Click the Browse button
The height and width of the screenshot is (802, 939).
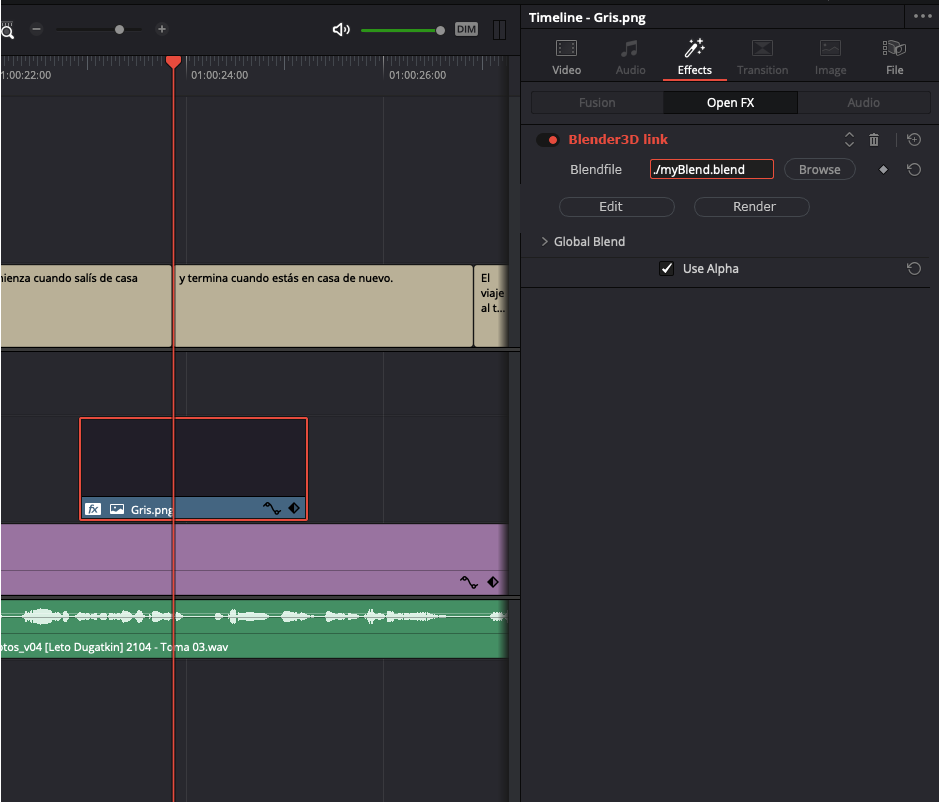click(819, 170)
